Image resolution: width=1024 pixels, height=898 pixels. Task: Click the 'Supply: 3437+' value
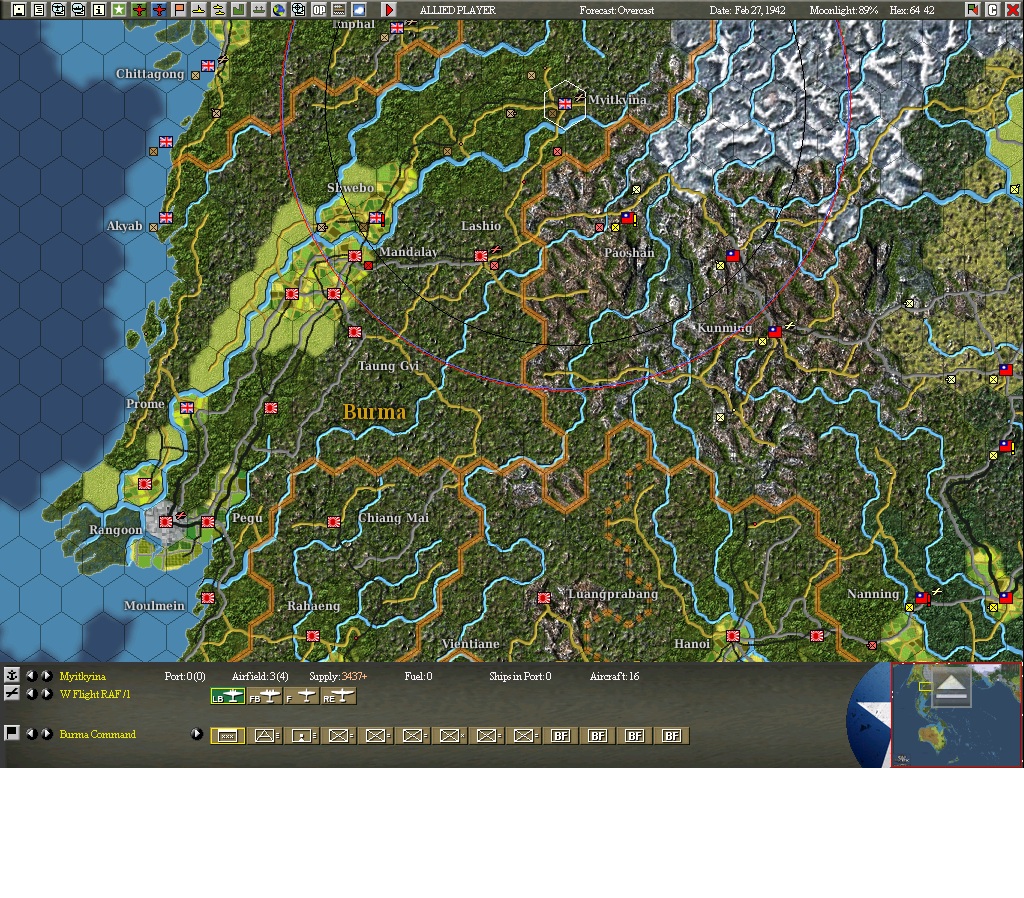coord(338,676)
